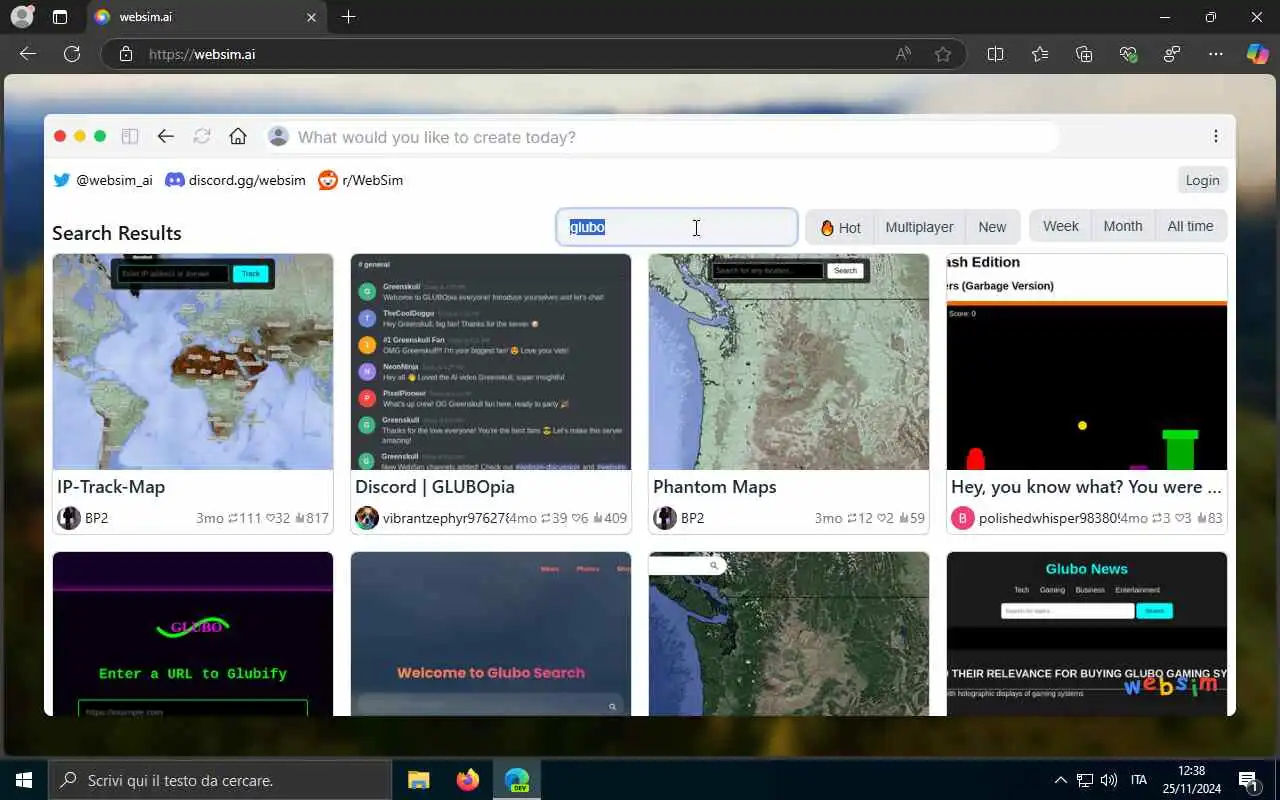This screenshot has height=800, width=1280.
Task: Open Copilot sidebar icon
Action: tap(1257, 54)
